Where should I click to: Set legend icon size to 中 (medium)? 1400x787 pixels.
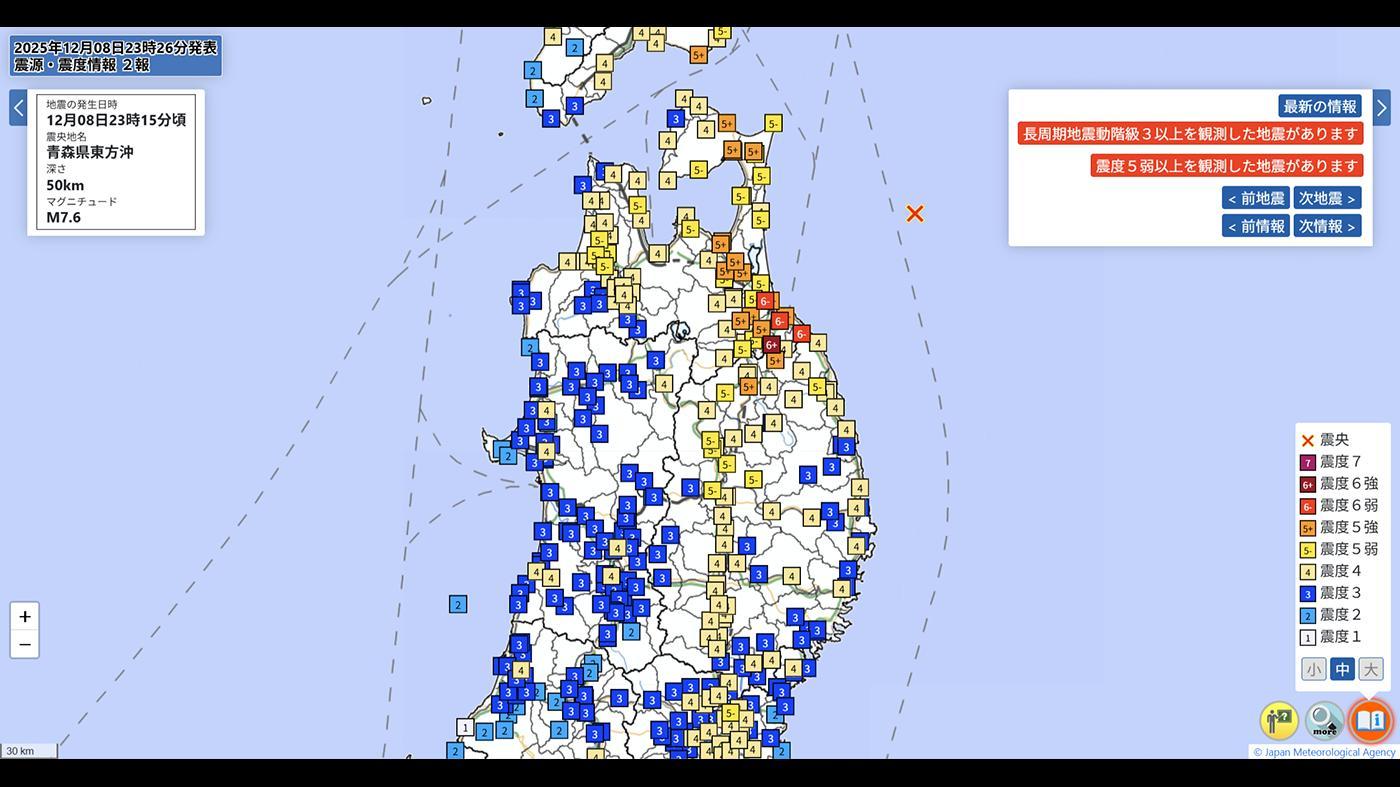pyautogui.click(x=1342, y=669)
